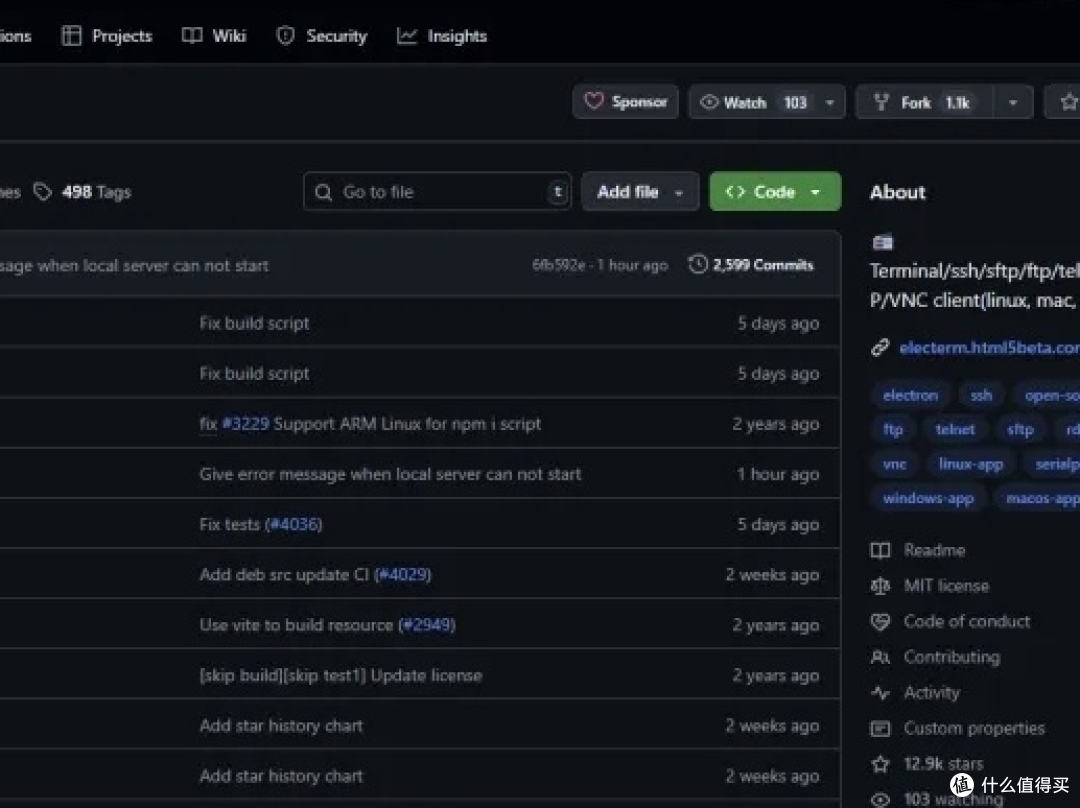Click the commit history clock icon
The image size is (1080, 808).
click(698, 265)
